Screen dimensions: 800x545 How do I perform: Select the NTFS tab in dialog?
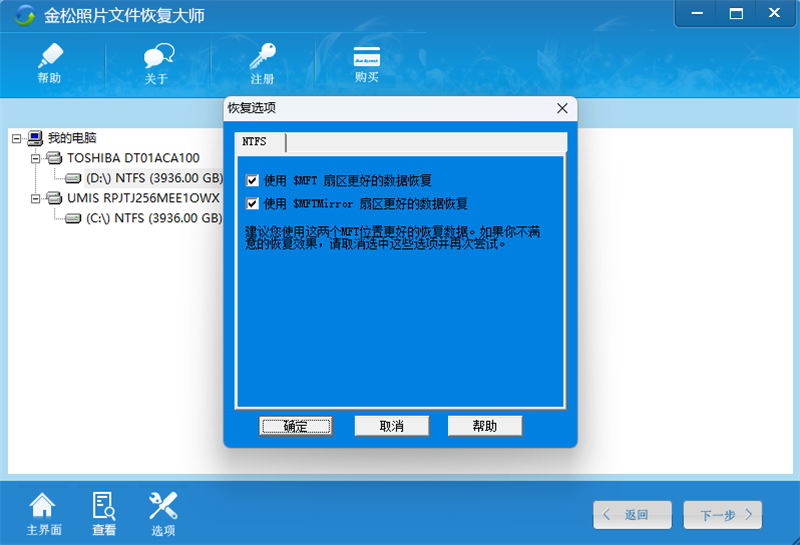tap(260, 142)
